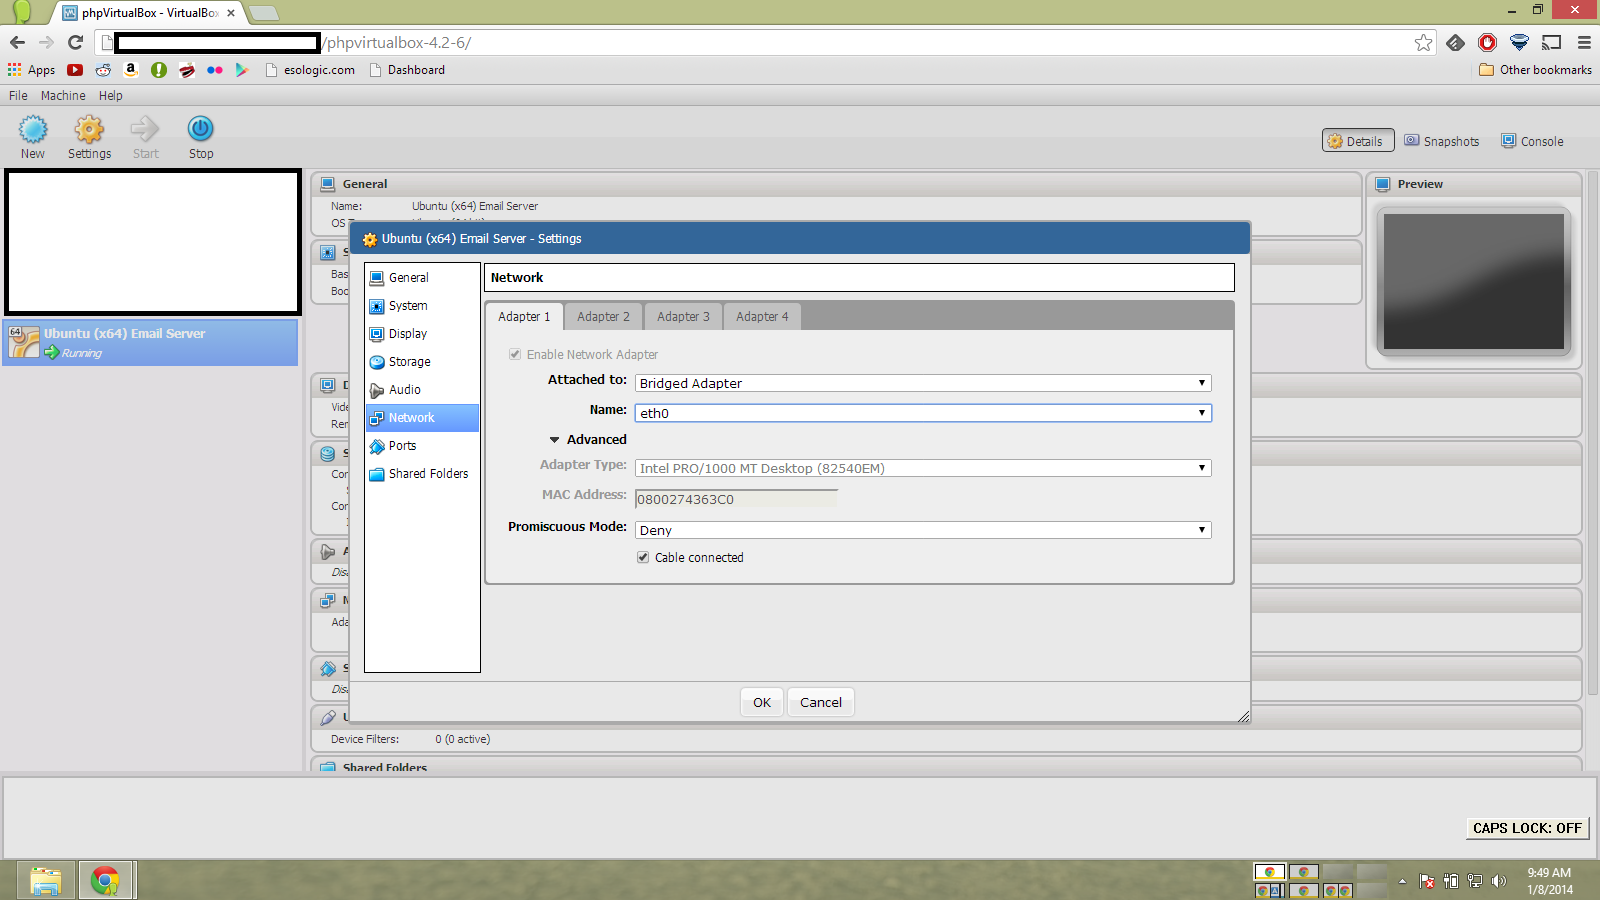Screen dimensions: 1600x900
Task: Click the New machine toolbar icon
Action: (33, 137)
